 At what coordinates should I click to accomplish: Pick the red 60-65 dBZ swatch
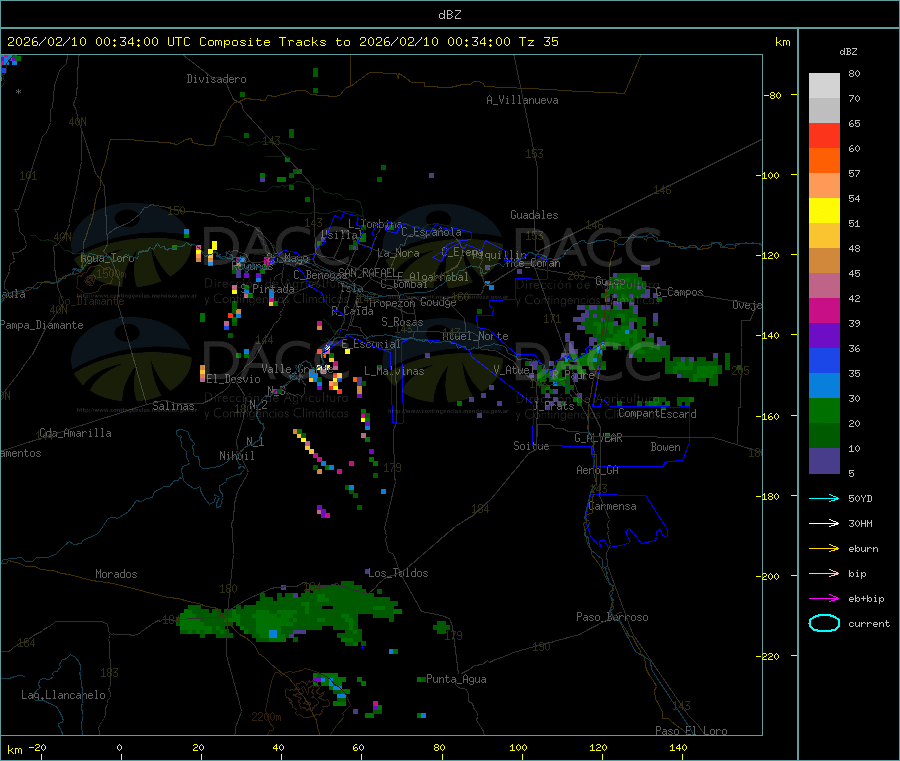(x=824, y=136)
